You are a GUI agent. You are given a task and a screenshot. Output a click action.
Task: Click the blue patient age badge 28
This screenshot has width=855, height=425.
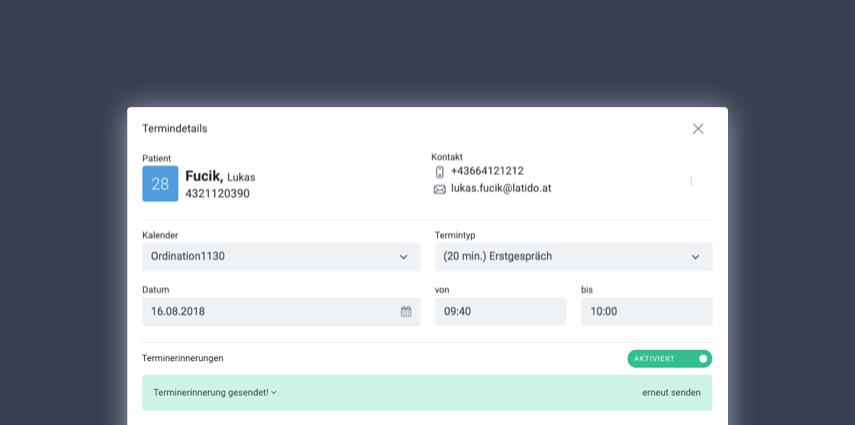(x=160, y=184)
